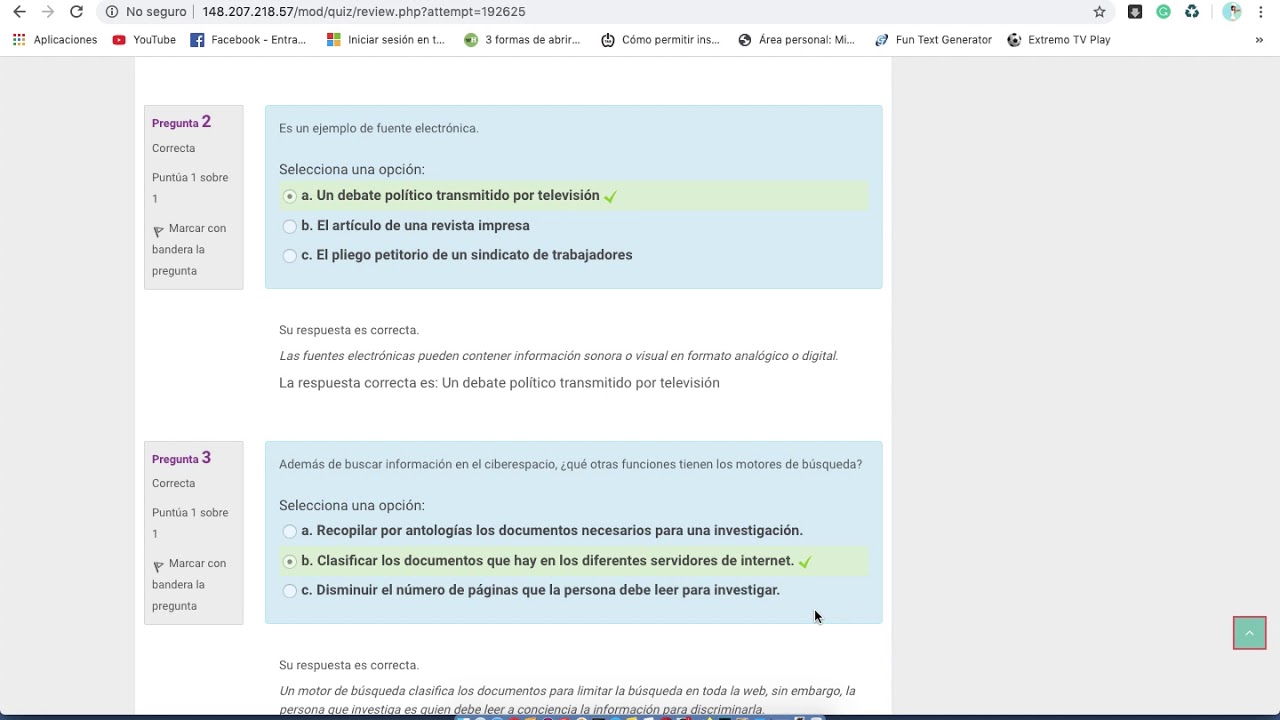Viewport: 1280px width, 720px height.
Task: Click the text 'Es un ejemplo de fuente electrónica.'
Action: coord(379,128)
